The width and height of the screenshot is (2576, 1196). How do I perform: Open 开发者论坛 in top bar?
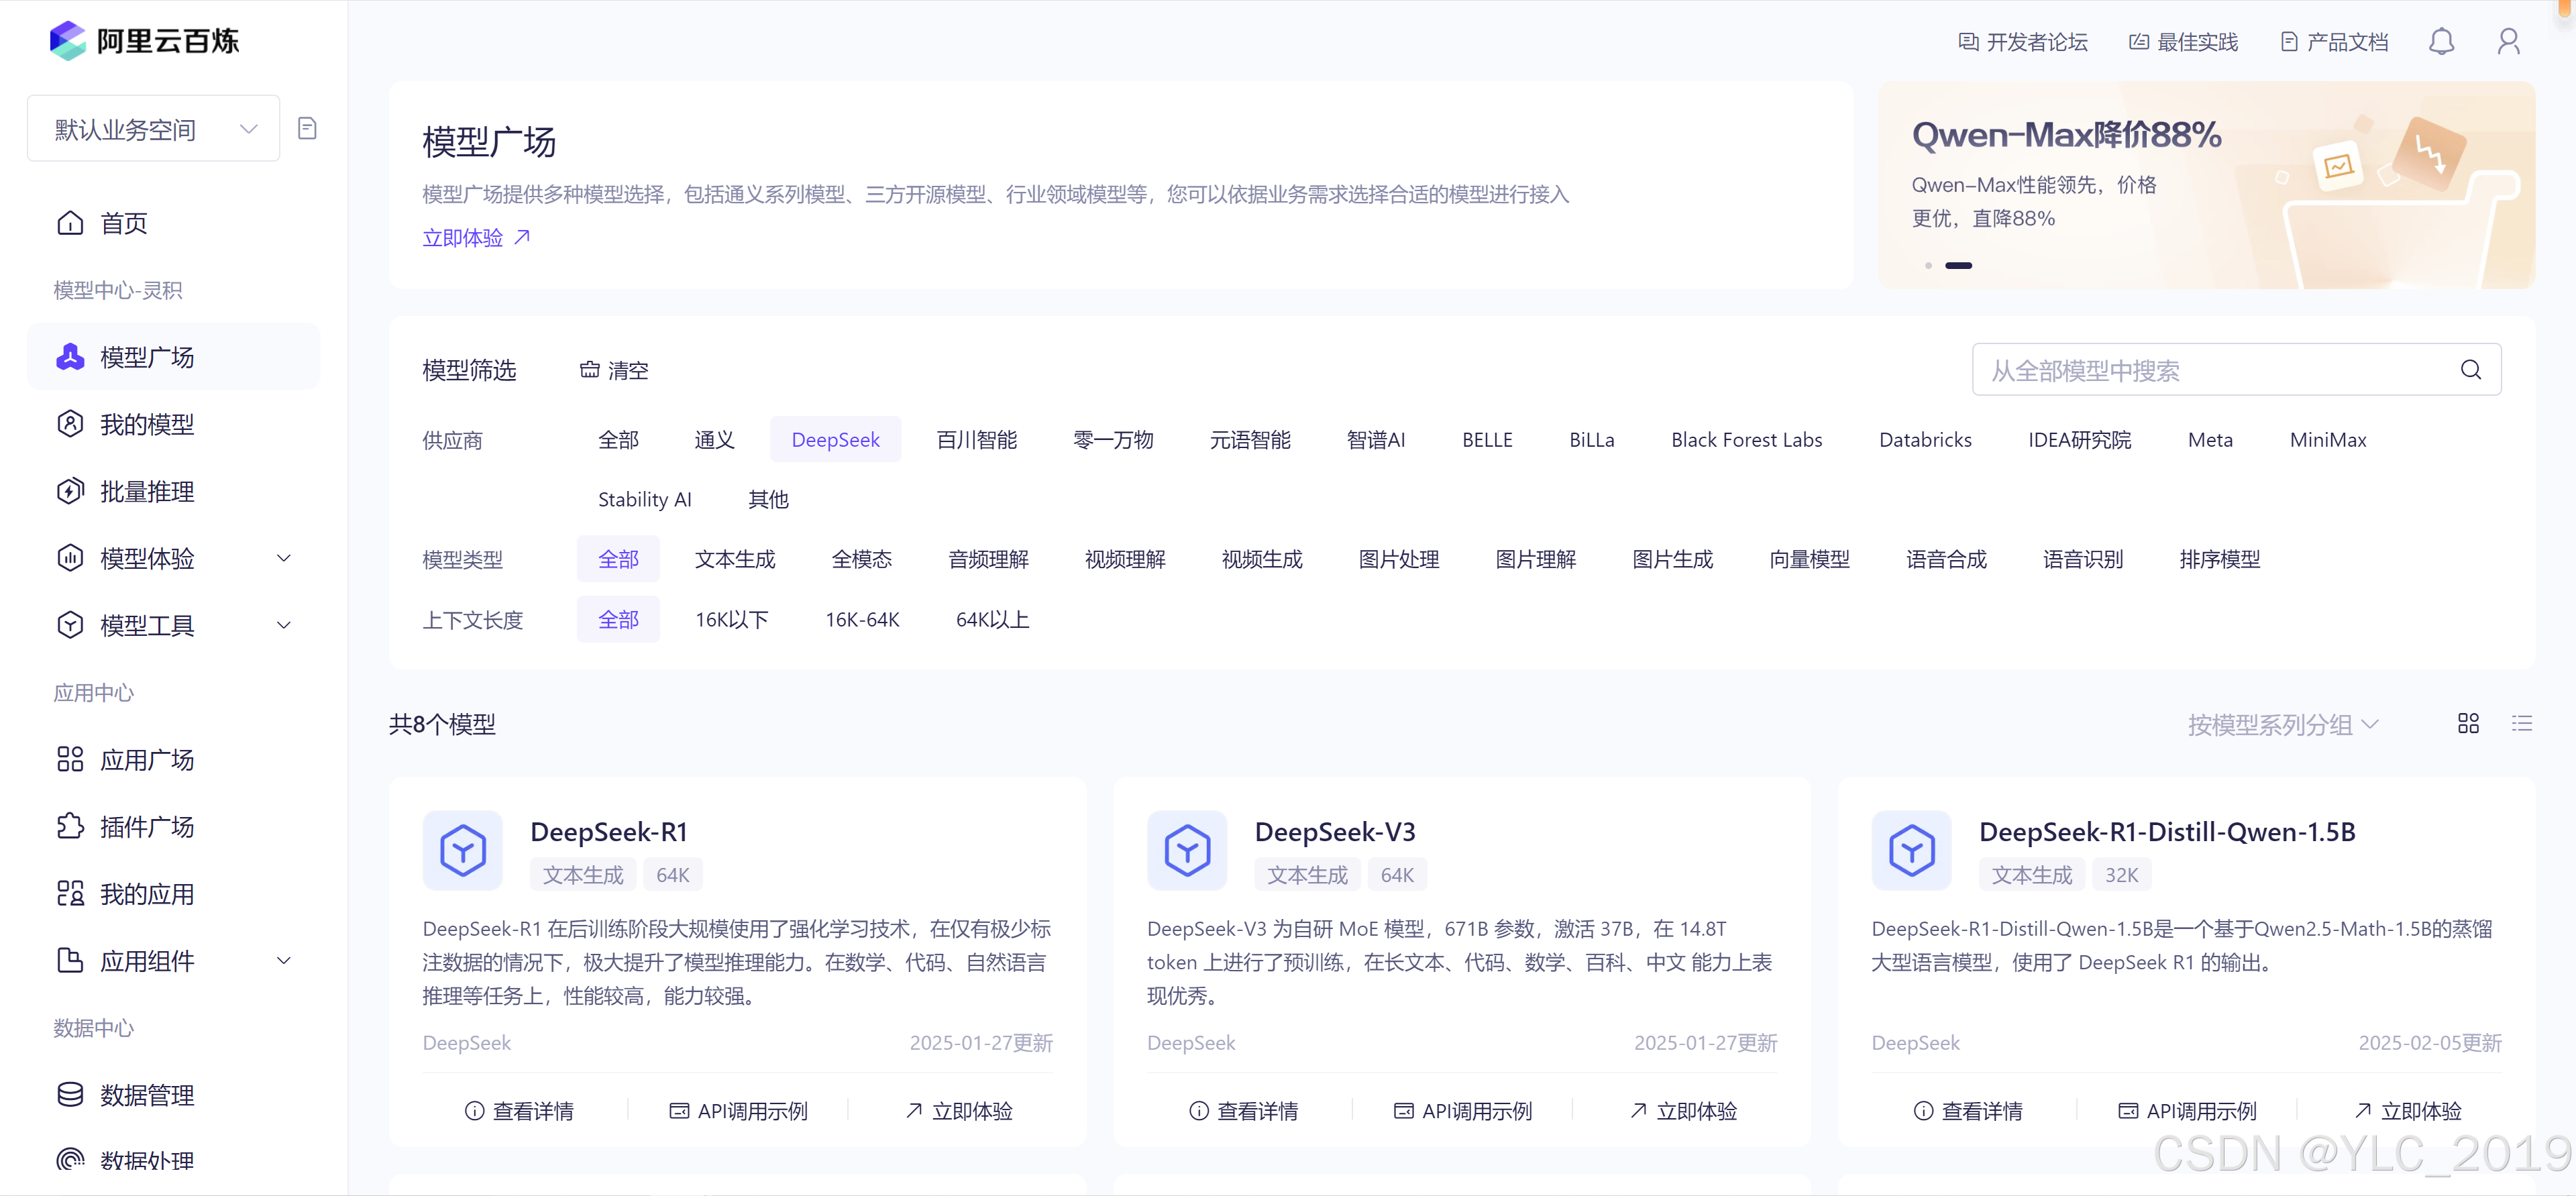tap(2022, 42)
